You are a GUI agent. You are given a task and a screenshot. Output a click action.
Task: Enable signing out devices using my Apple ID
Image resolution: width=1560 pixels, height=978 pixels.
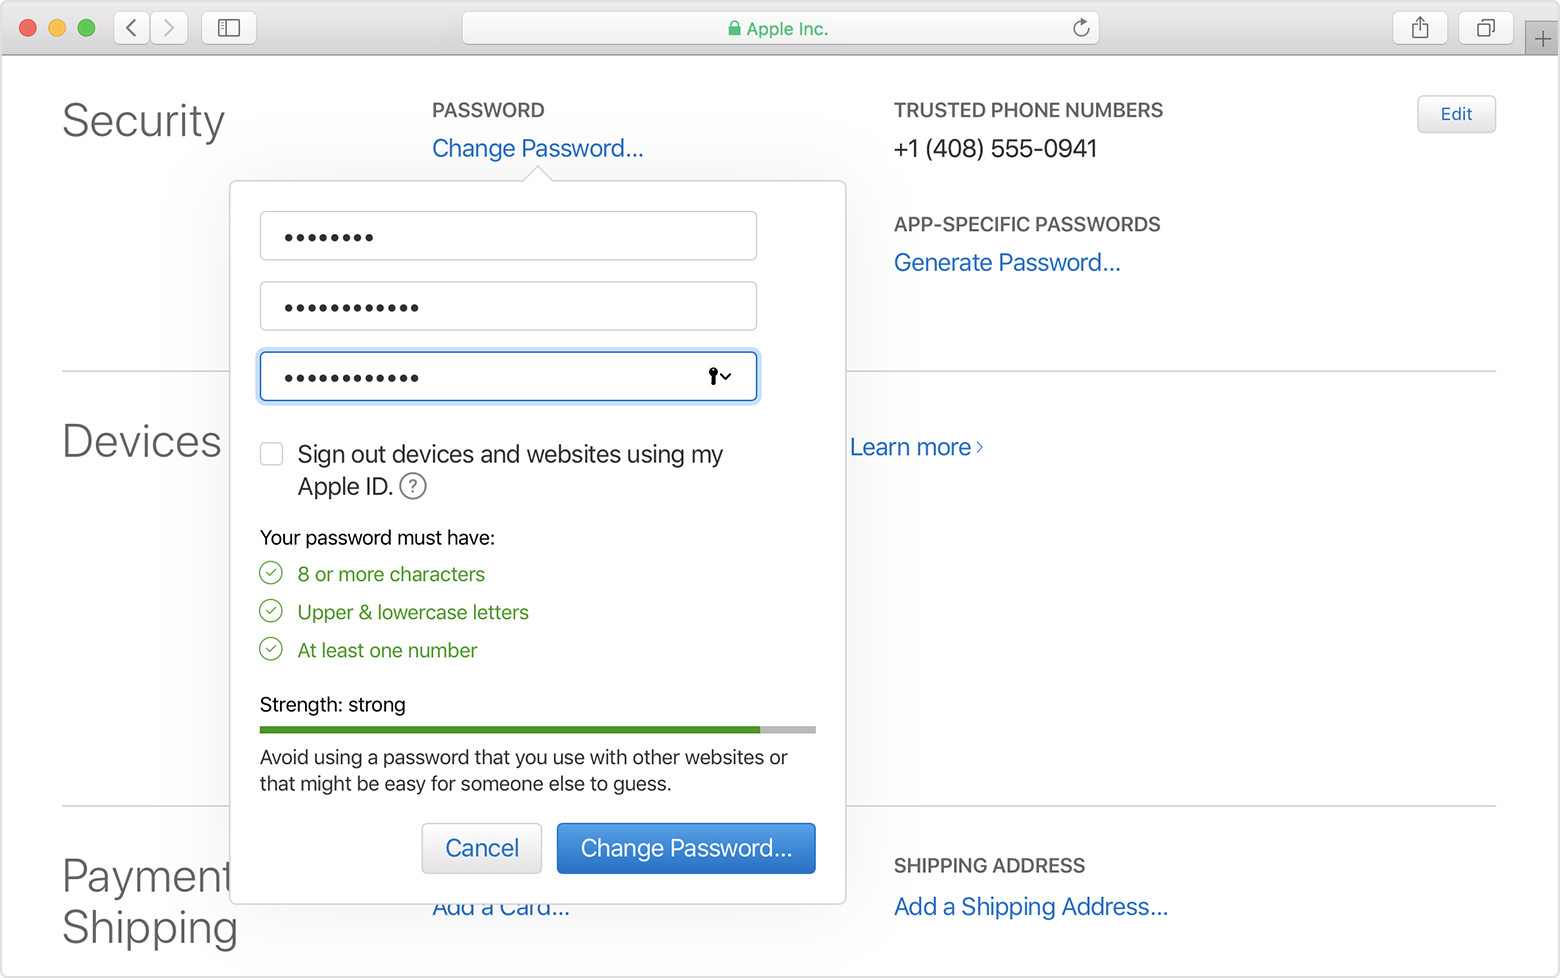click(x=271, y=454)
